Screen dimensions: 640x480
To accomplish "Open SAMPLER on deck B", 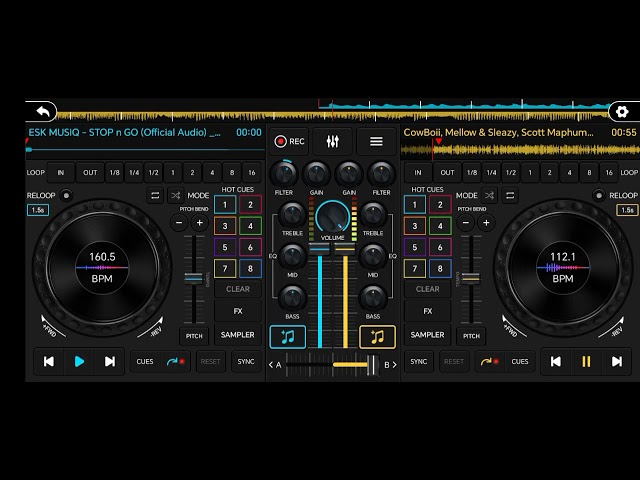I will pyautogui.click(x=427, y=335).
